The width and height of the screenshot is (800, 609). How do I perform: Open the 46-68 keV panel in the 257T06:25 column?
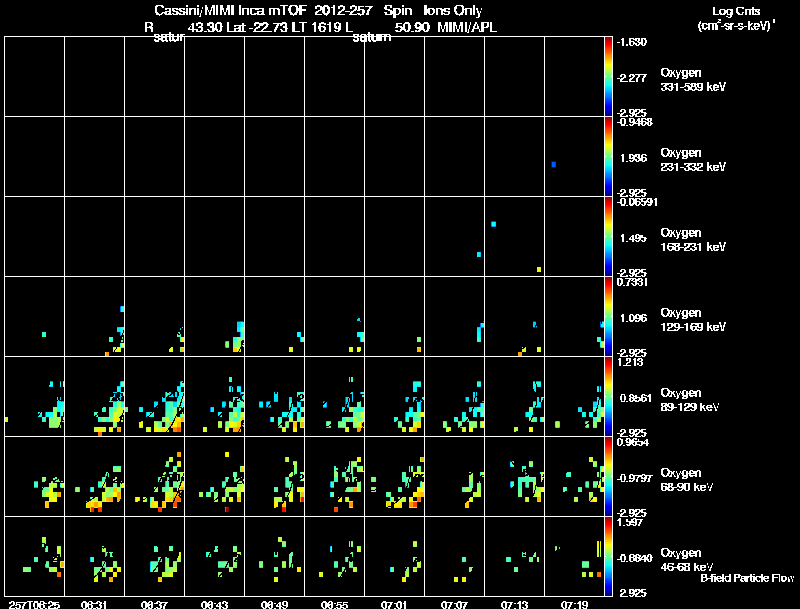tap(34, 556)
